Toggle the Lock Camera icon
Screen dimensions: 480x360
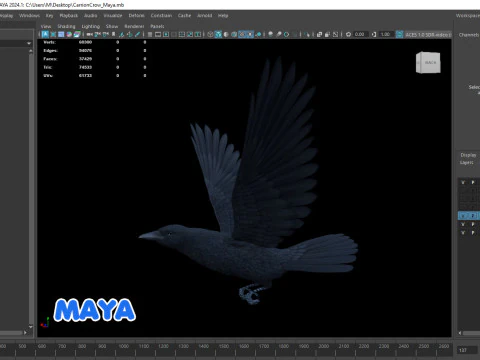(x=97, y=34)
